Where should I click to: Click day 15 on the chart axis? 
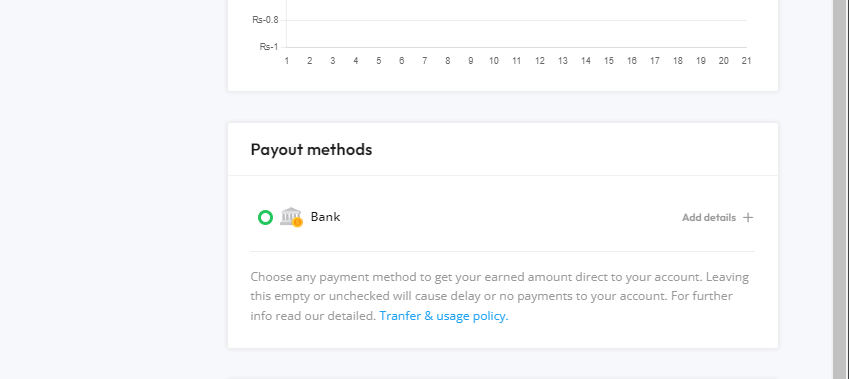pyautogui.click(x=609, y=61)
